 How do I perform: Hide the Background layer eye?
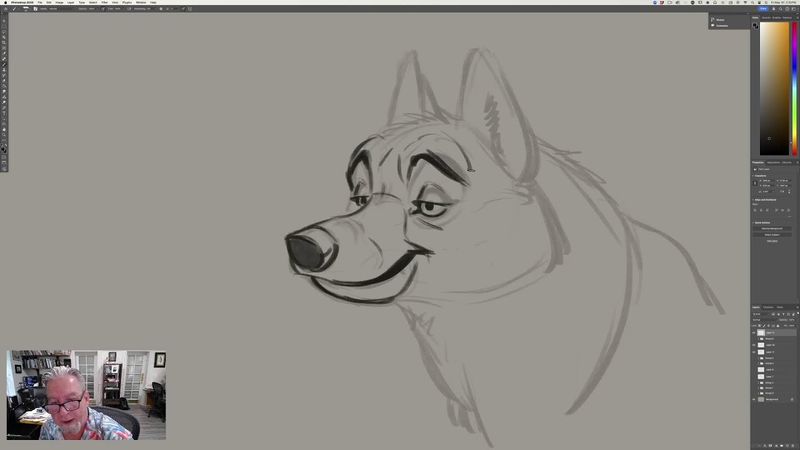pos(754,399)
